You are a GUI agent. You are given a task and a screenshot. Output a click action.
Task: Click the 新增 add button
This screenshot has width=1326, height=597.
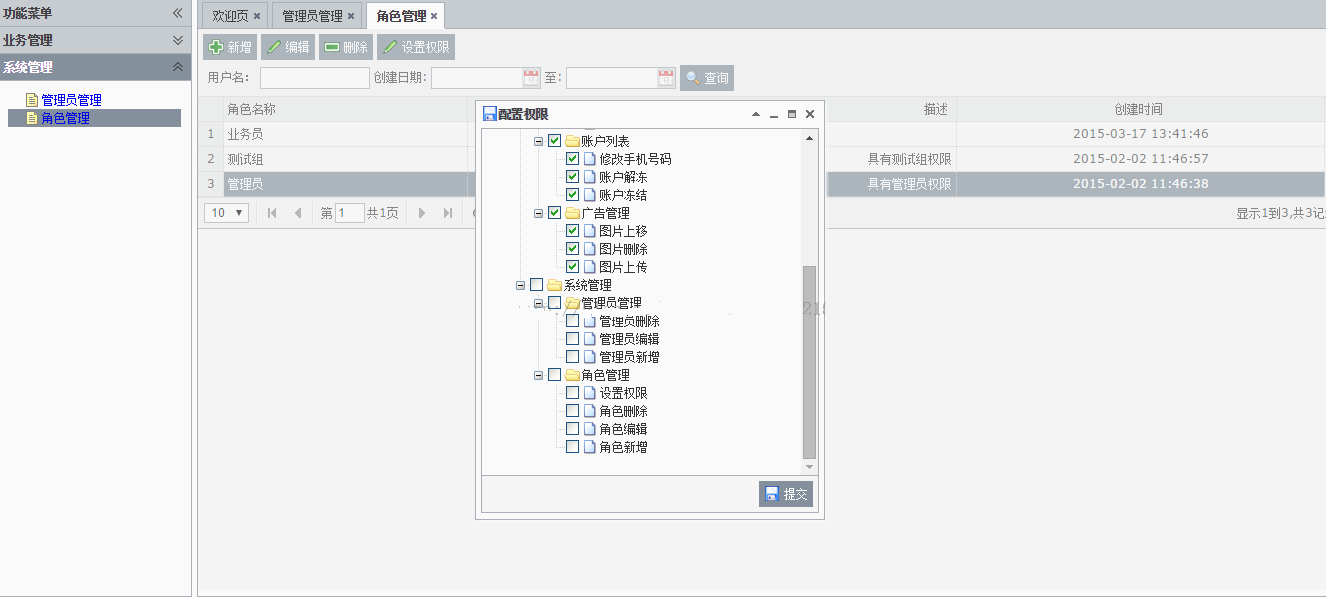pos(230,47)
